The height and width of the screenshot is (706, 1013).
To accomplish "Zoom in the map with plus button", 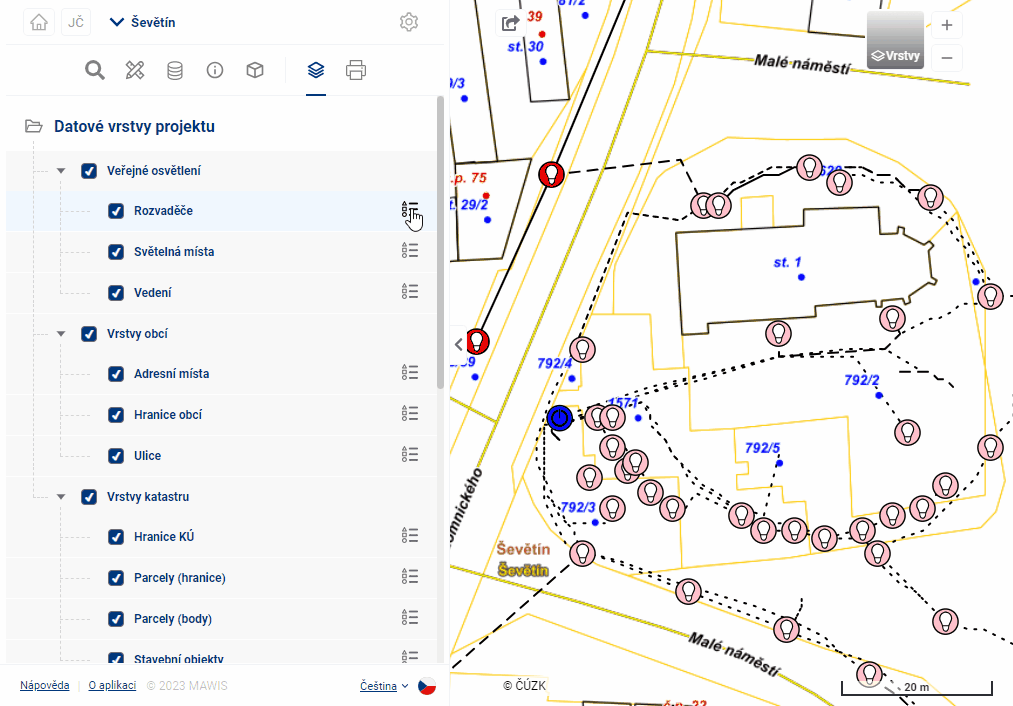I will (x=946, y=26).
